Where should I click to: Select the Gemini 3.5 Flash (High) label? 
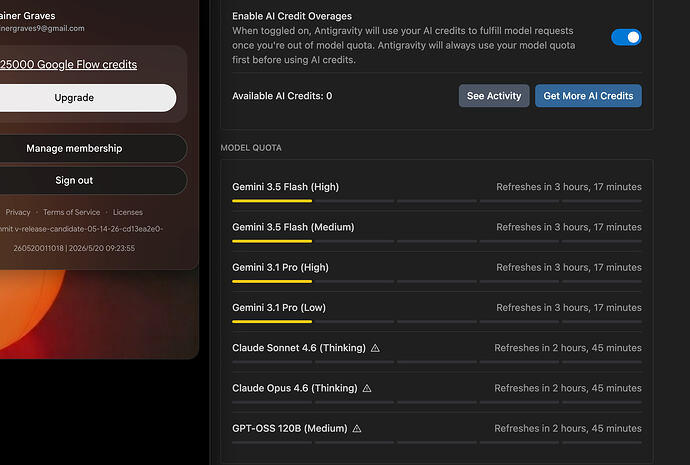[286, 187]
